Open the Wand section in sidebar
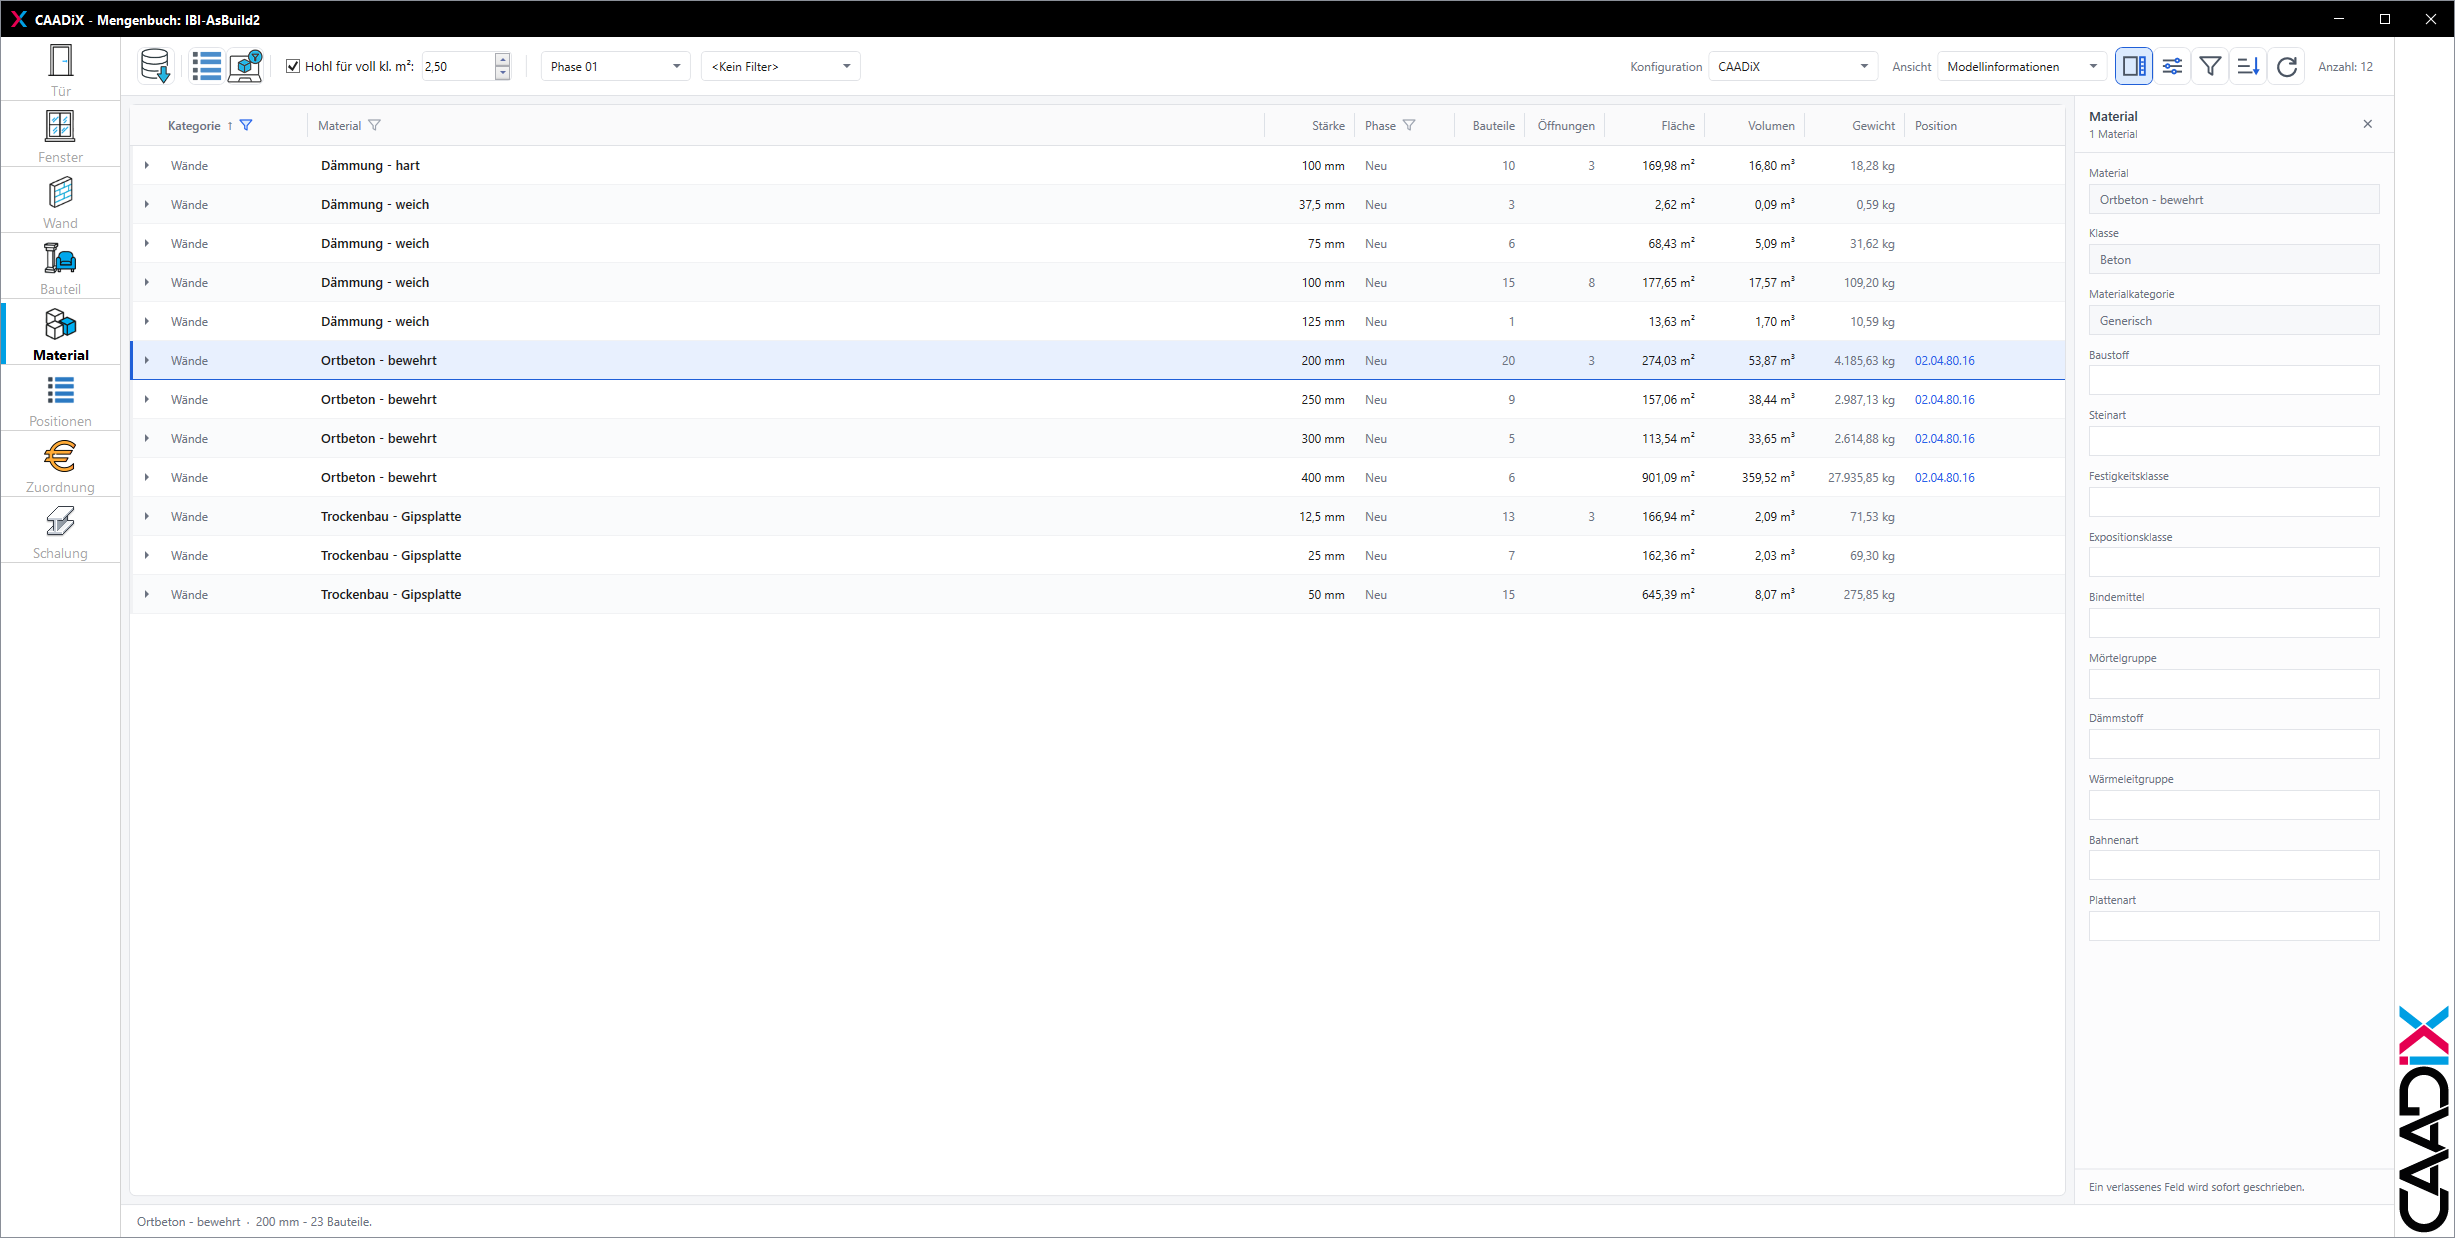The image size is (2455, 1238). 60,201
